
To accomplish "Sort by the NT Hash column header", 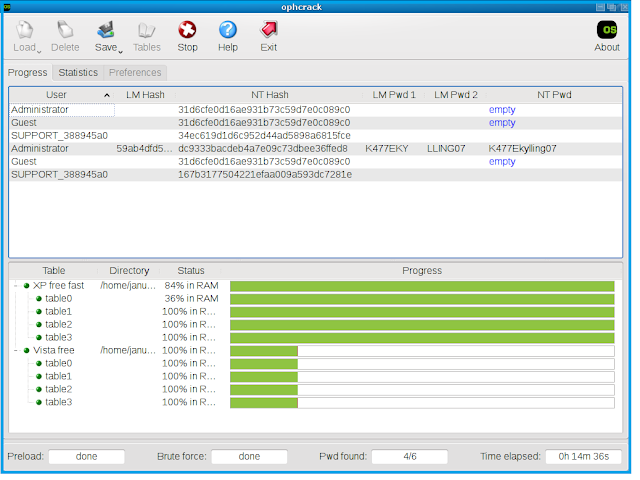I will click(x=269, y=95).
